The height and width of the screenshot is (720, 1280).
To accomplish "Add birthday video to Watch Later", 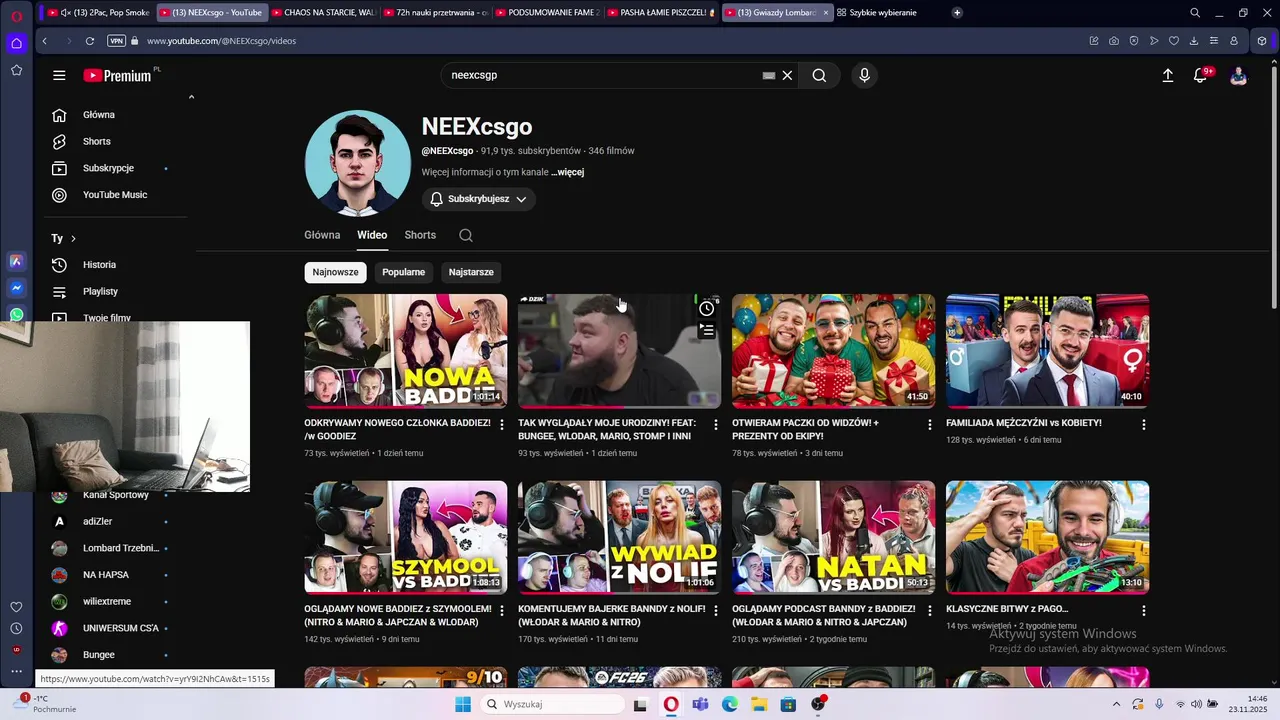I will point(707,308).
